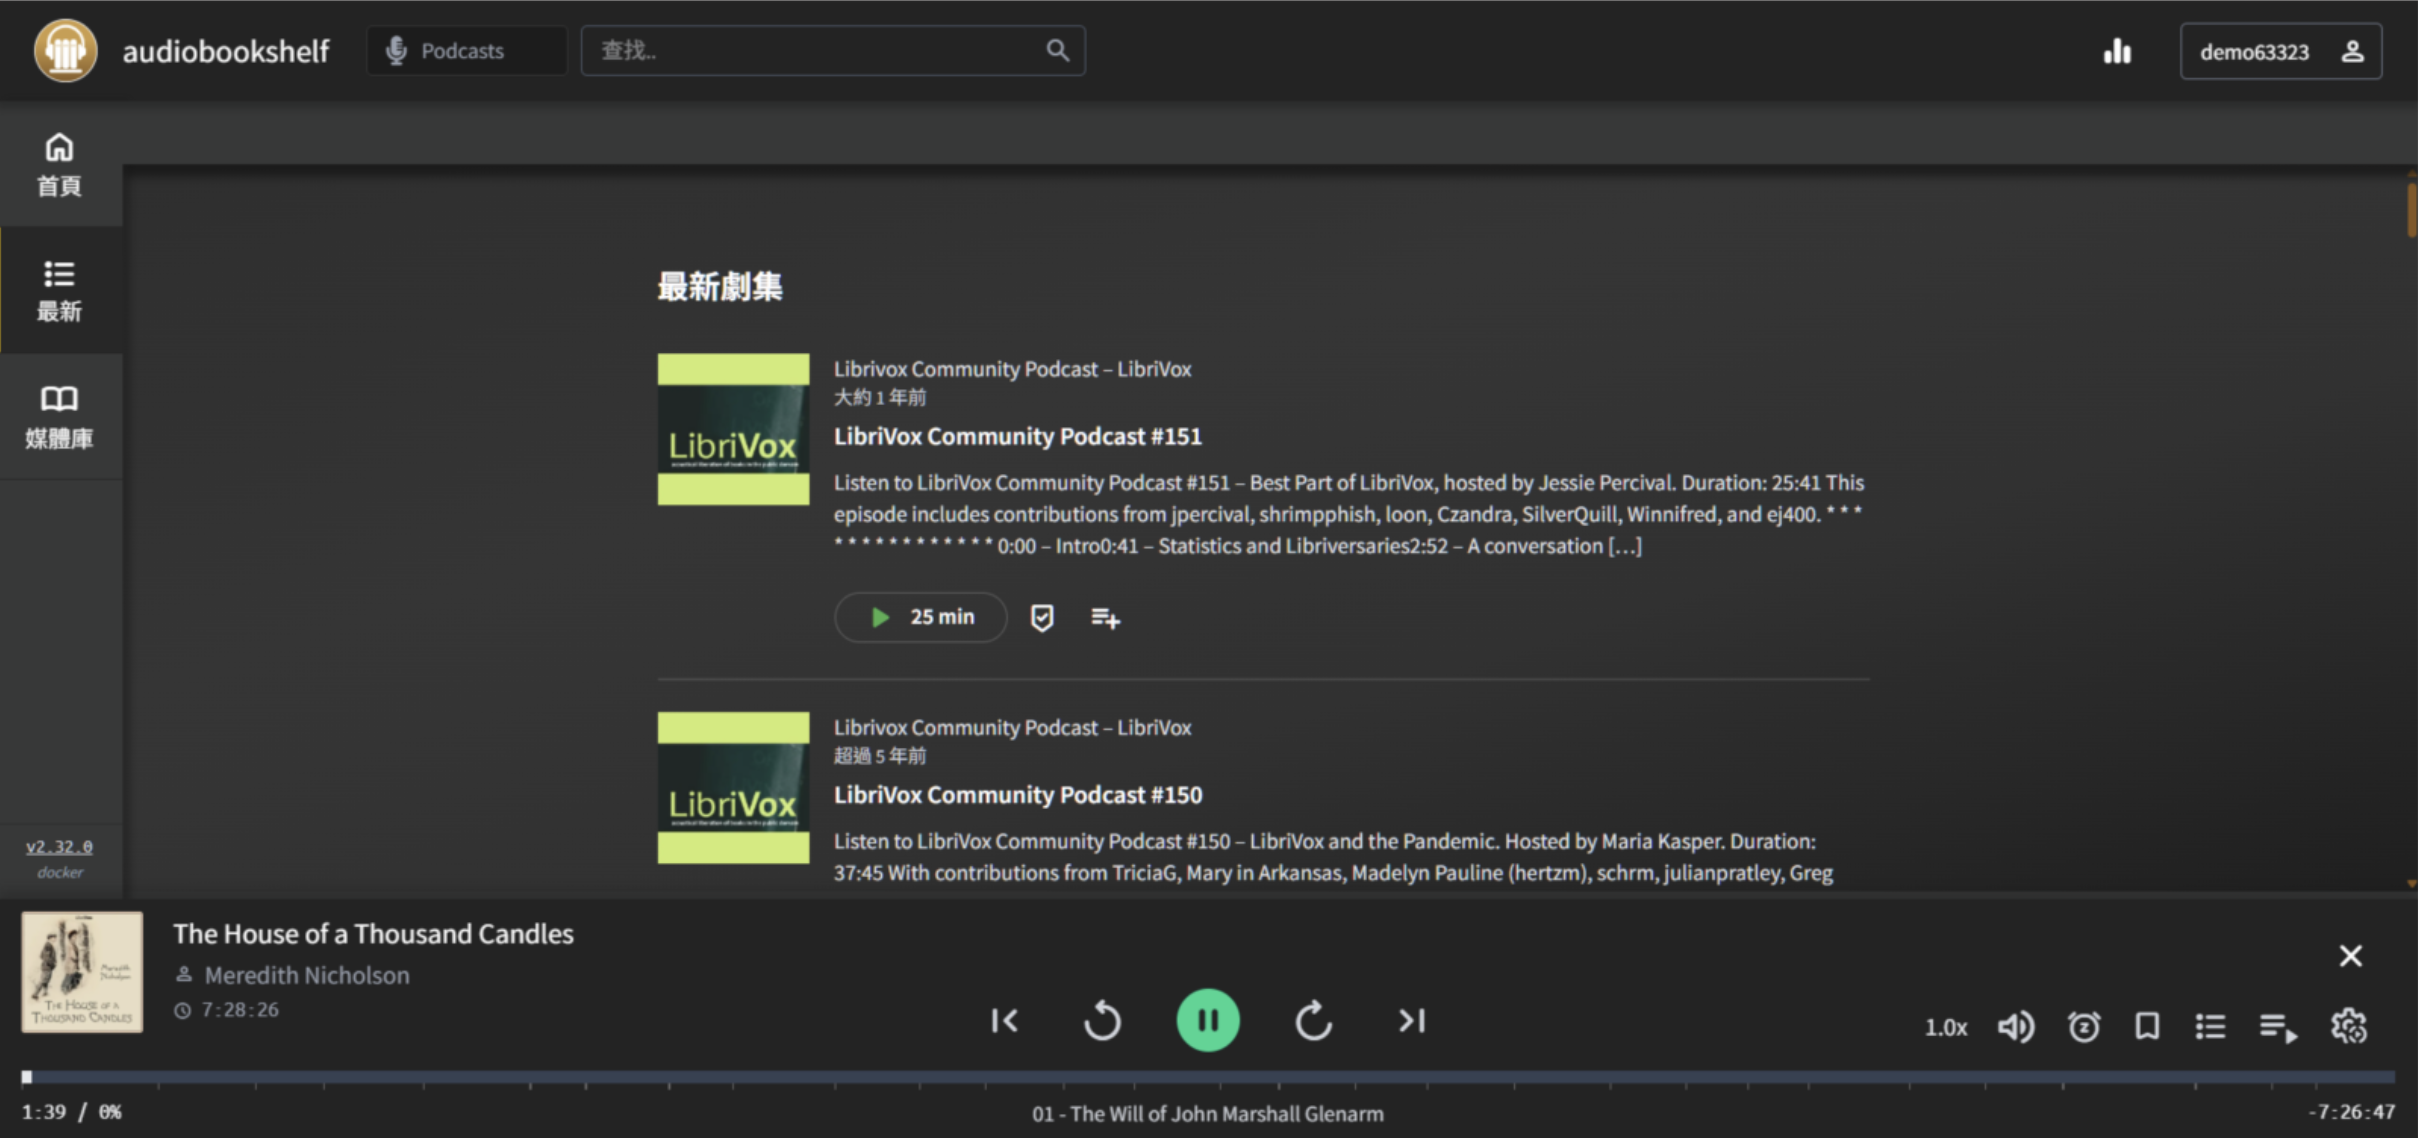Go to the 首頁 home tab
Image resolution: width=2418 pixels, height=1138 pixels.
(x=60, y=165)
